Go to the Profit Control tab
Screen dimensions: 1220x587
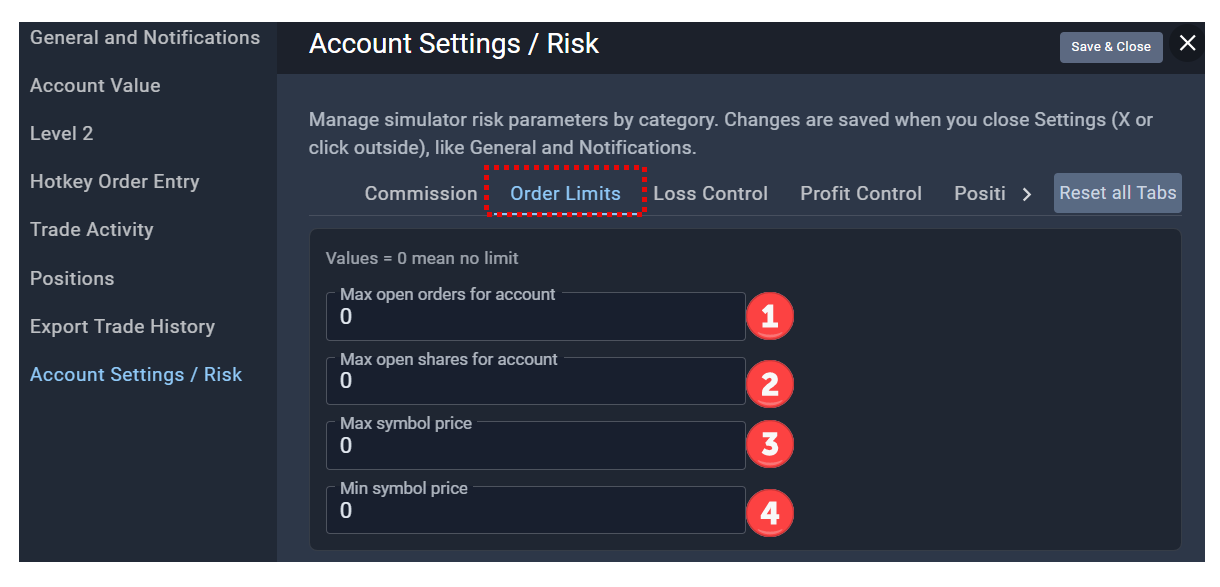[861, 193]
